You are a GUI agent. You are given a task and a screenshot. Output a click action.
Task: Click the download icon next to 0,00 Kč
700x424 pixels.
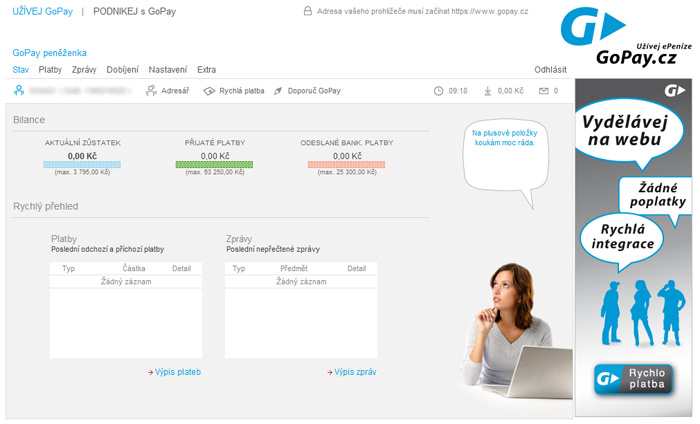[x=488, y=91]
